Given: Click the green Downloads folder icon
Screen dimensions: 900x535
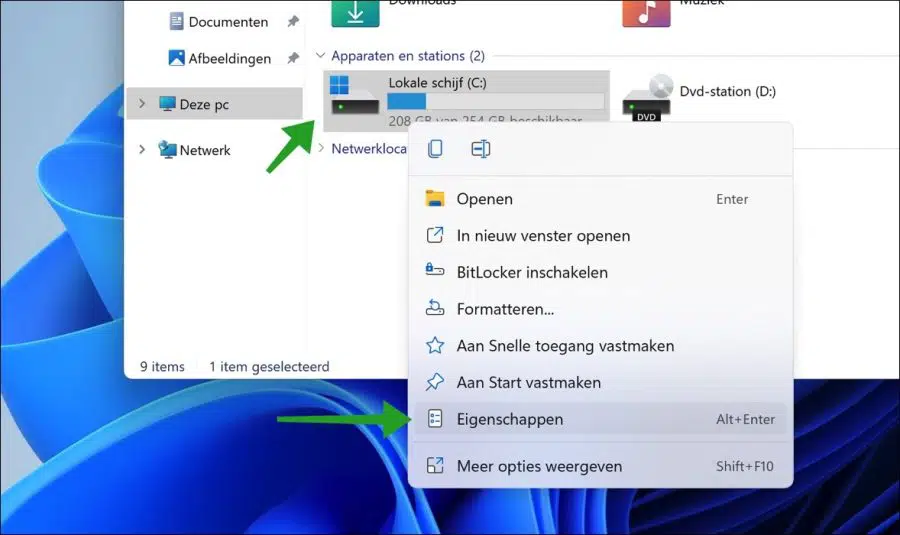Looking at the screenshot, I should (355, 13).
